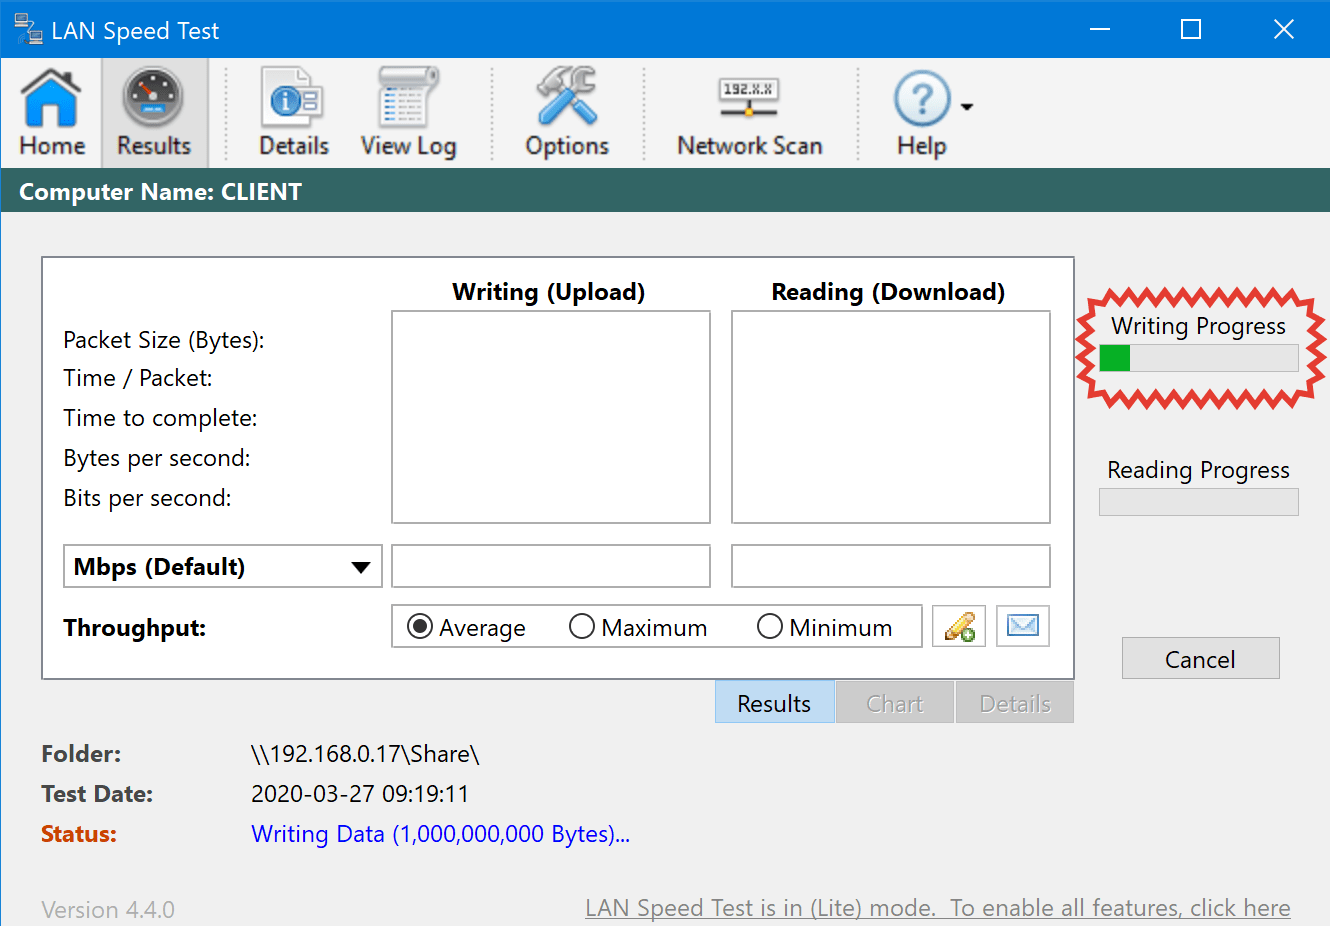Image resolution: width=1330 pixels, height=926 pixels.
Task: Click the Writing (Upload) results box
Action: click(551, 417)
